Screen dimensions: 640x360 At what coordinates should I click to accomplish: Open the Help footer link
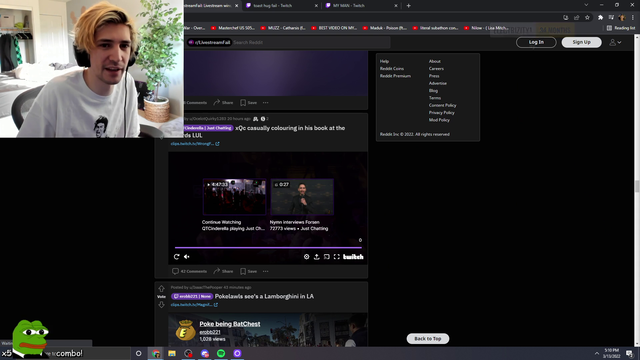[384, 61]
